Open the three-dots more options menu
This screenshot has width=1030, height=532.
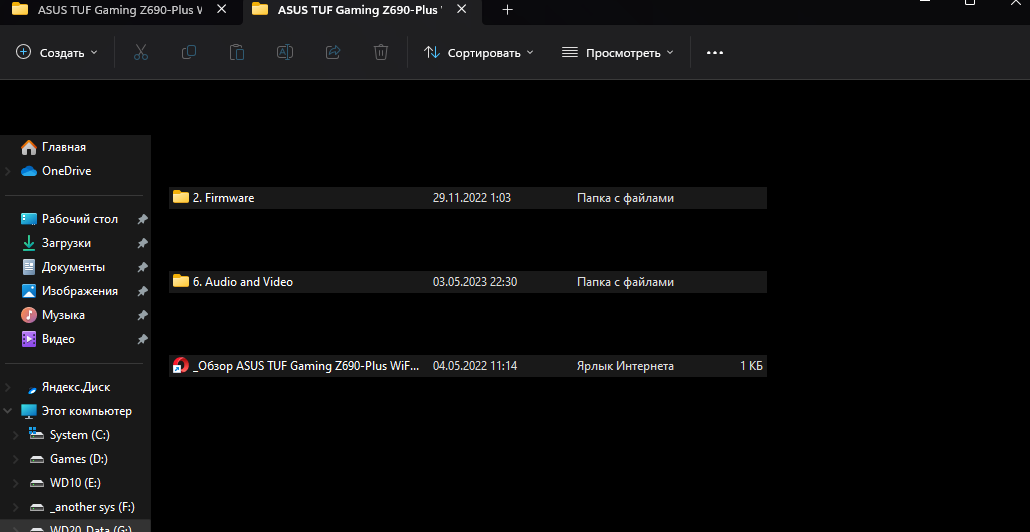point(715,53)
